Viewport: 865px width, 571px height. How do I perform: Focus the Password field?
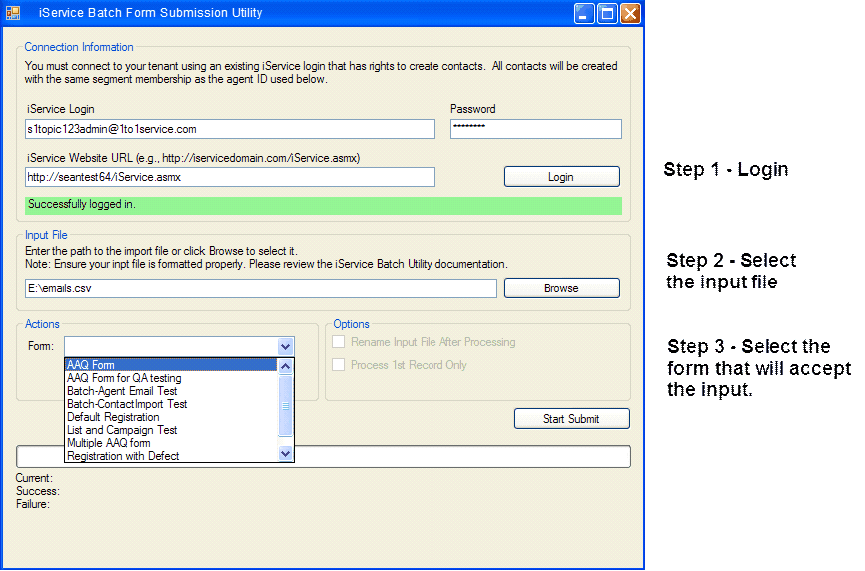click(x=536, y=129)
